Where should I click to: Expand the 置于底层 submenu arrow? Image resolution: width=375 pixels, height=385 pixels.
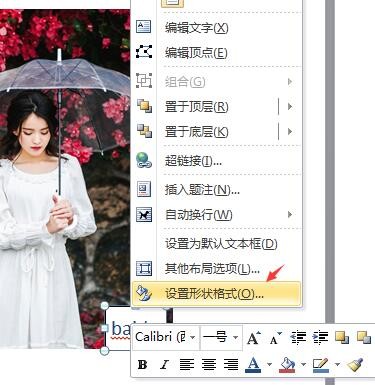pos(290,132)
